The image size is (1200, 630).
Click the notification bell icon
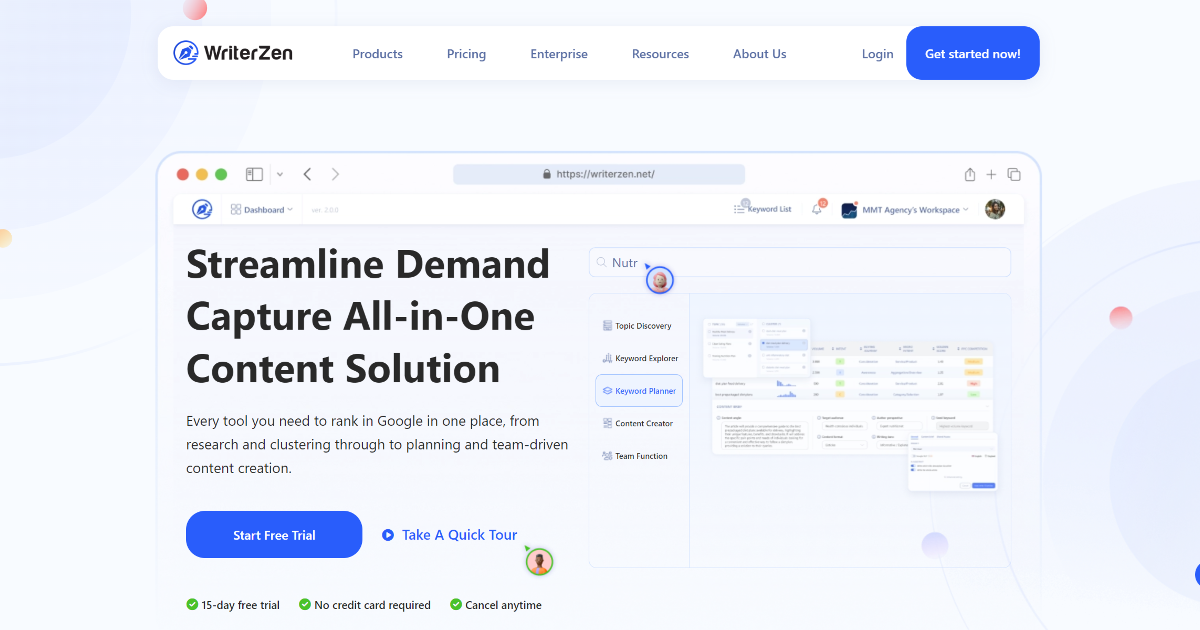817,209
